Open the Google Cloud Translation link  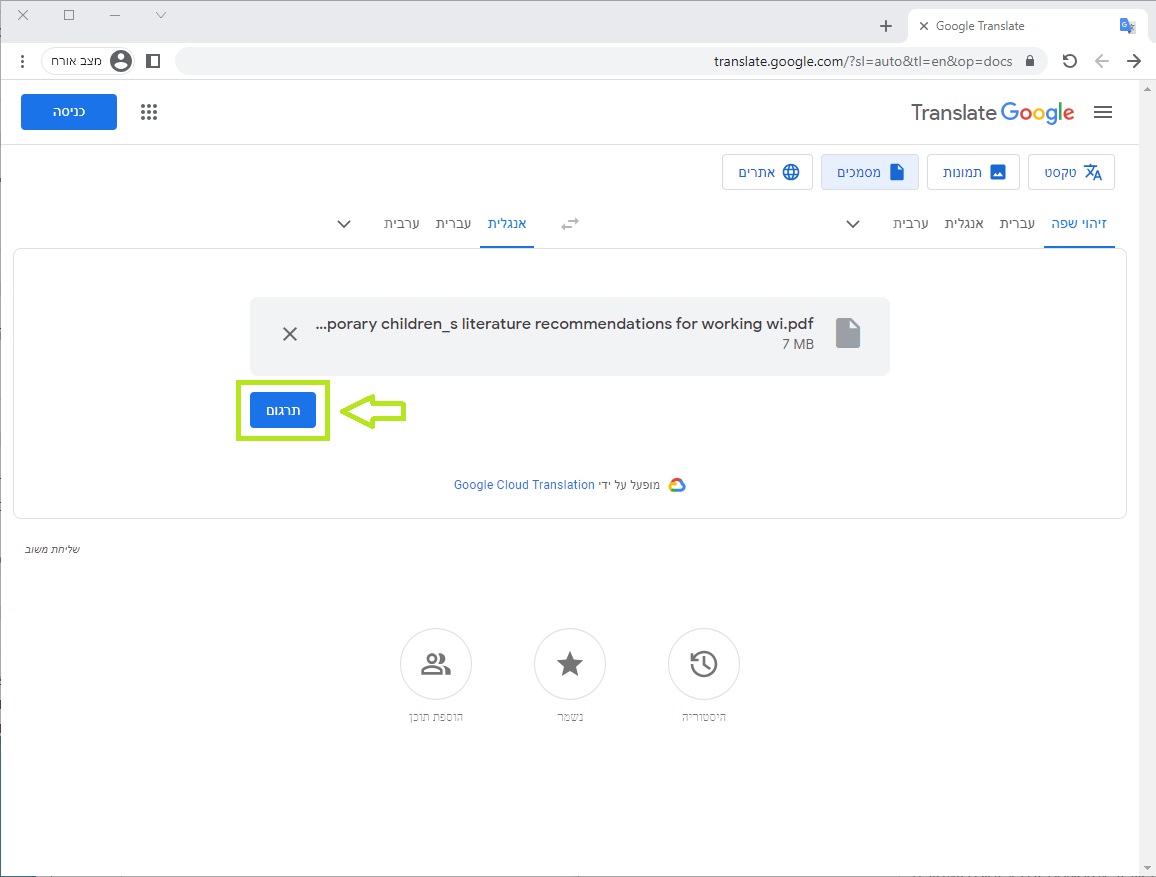(x=524, y=485)
